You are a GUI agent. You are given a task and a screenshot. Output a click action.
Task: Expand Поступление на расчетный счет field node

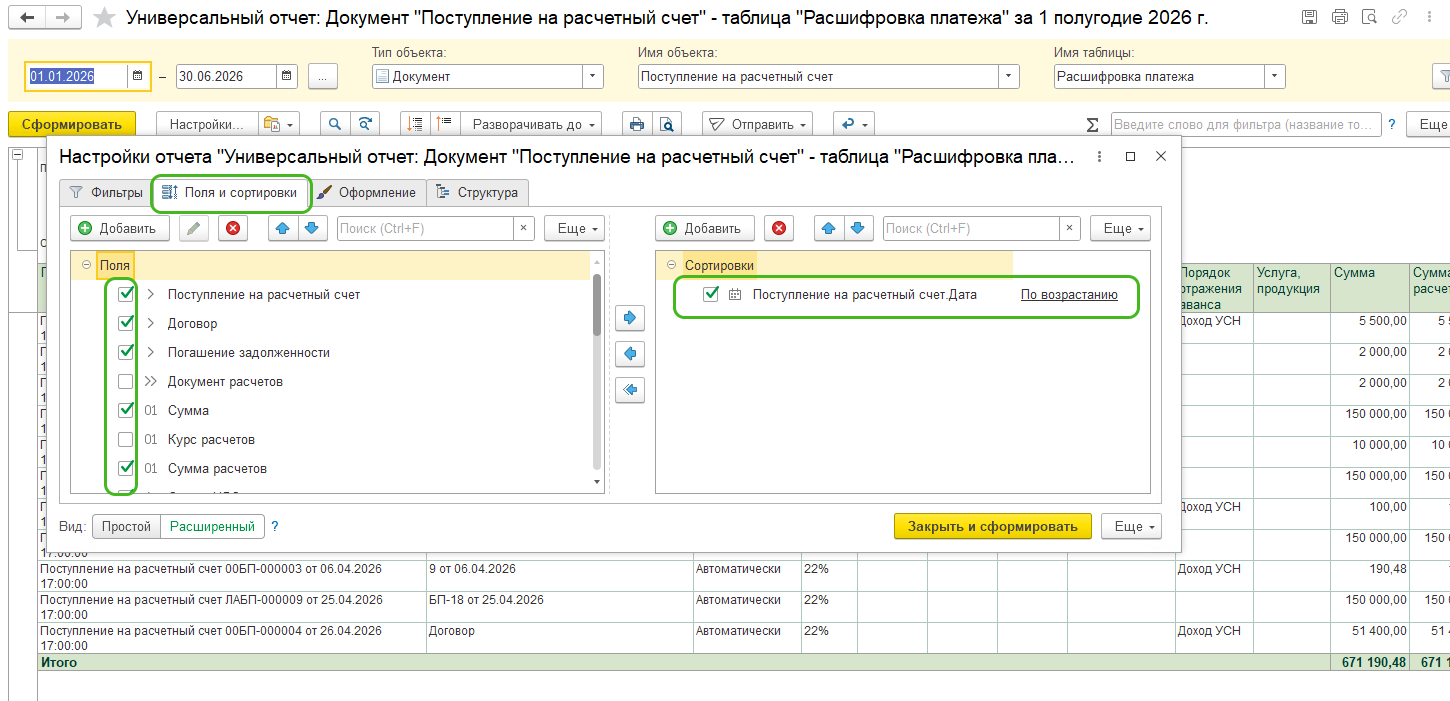(150, 294)
